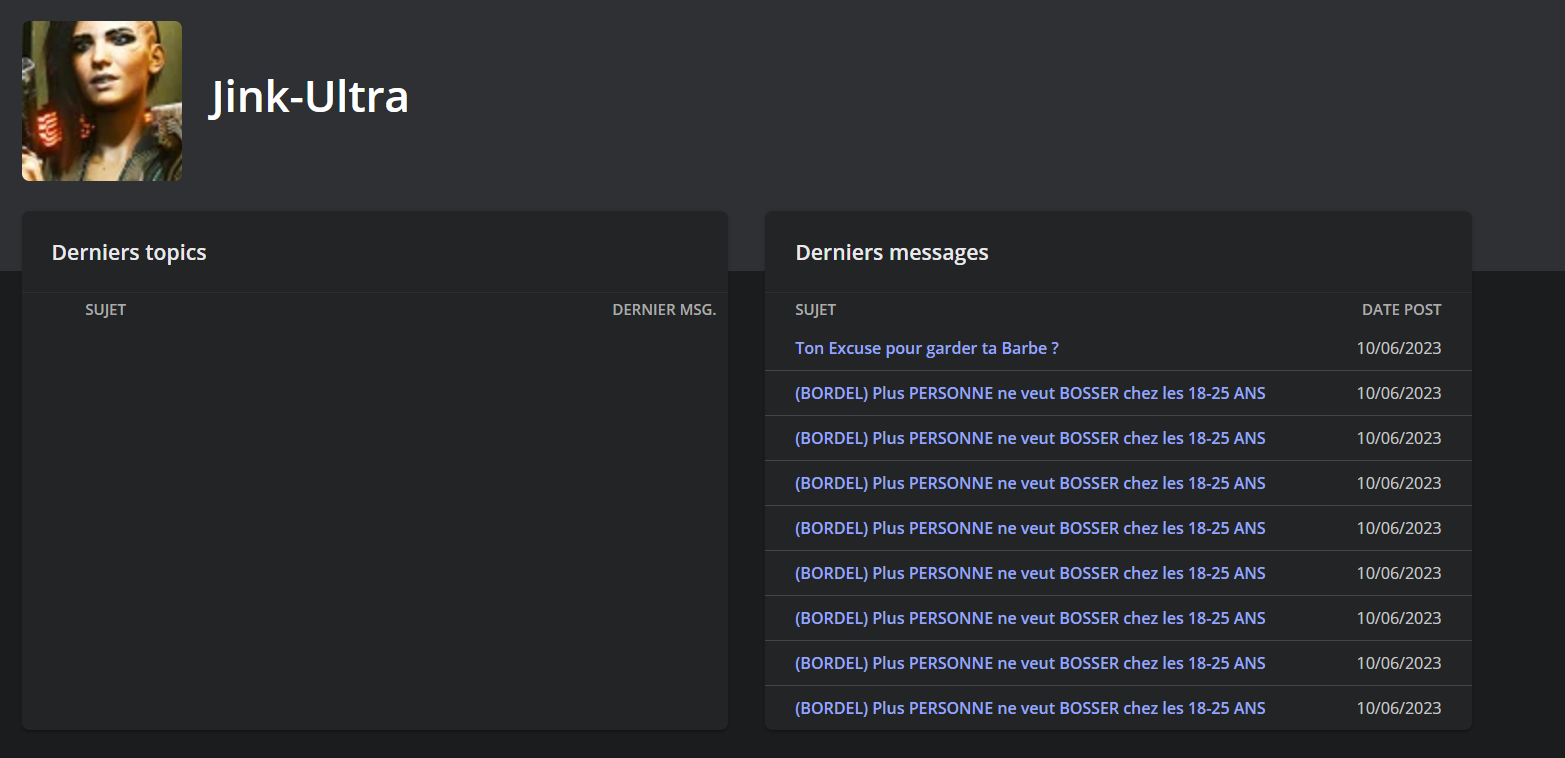The height and width of the screenshot is (758, 1565).
Task: Click the date beside the 'Ton Excuse' message
Action: [x=1398, y=348]
